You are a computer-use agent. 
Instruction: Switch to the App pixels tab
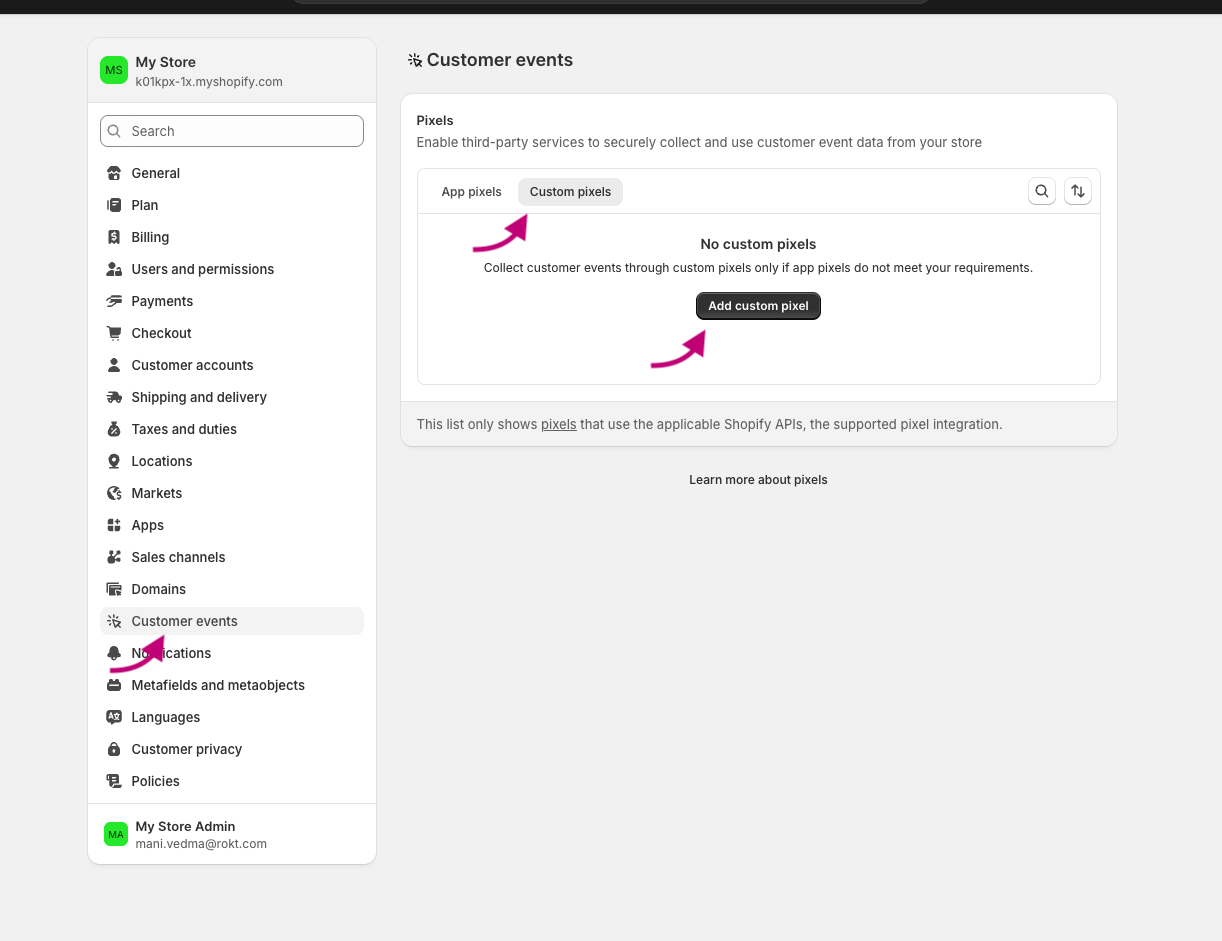coord(471,191)
